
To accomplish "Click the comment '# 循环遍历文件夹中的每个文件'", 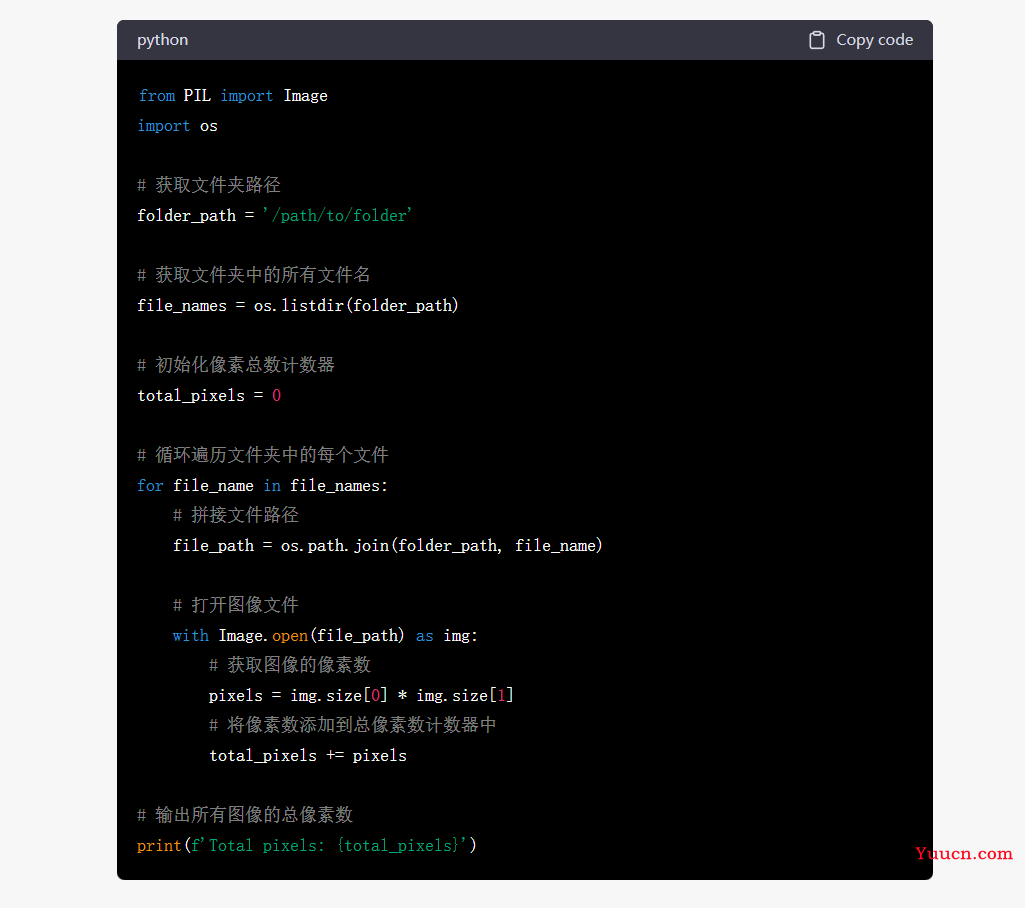I will (x=263, y=455).
